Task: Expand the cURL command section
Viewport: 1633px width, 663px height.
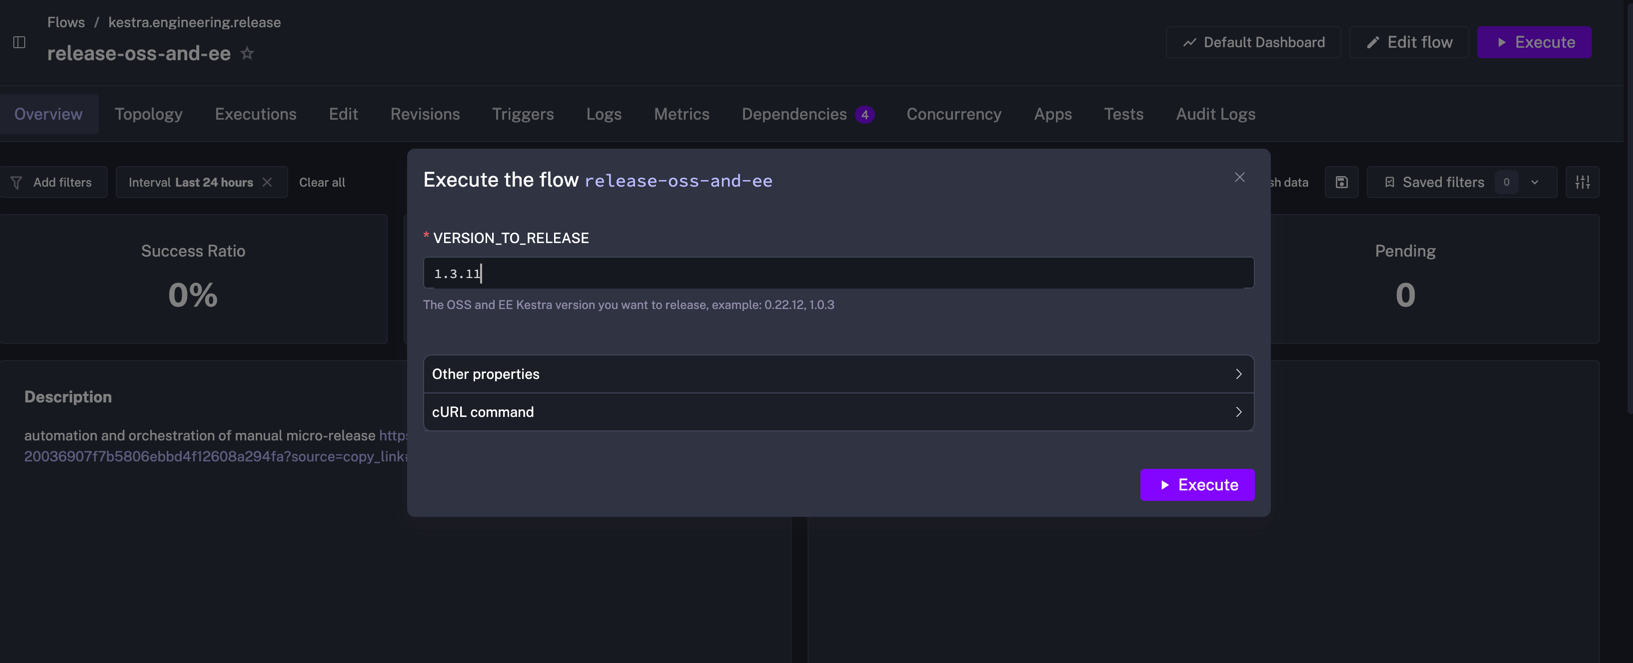Action: [x=838, y=412]
